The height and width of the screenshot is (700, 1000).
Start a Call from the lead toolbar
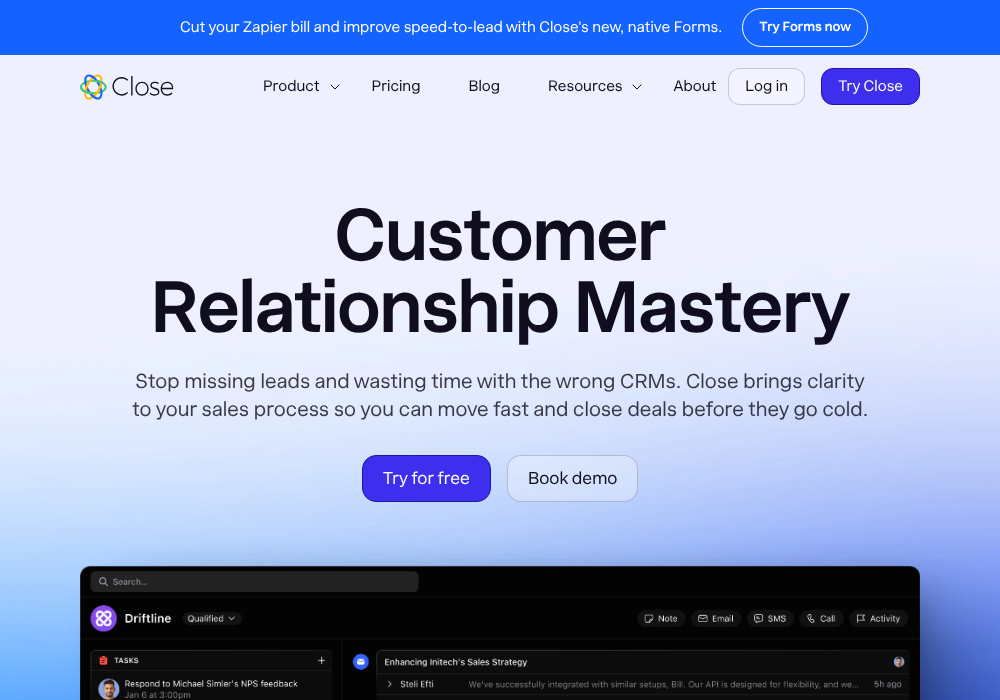pos(821,619)
